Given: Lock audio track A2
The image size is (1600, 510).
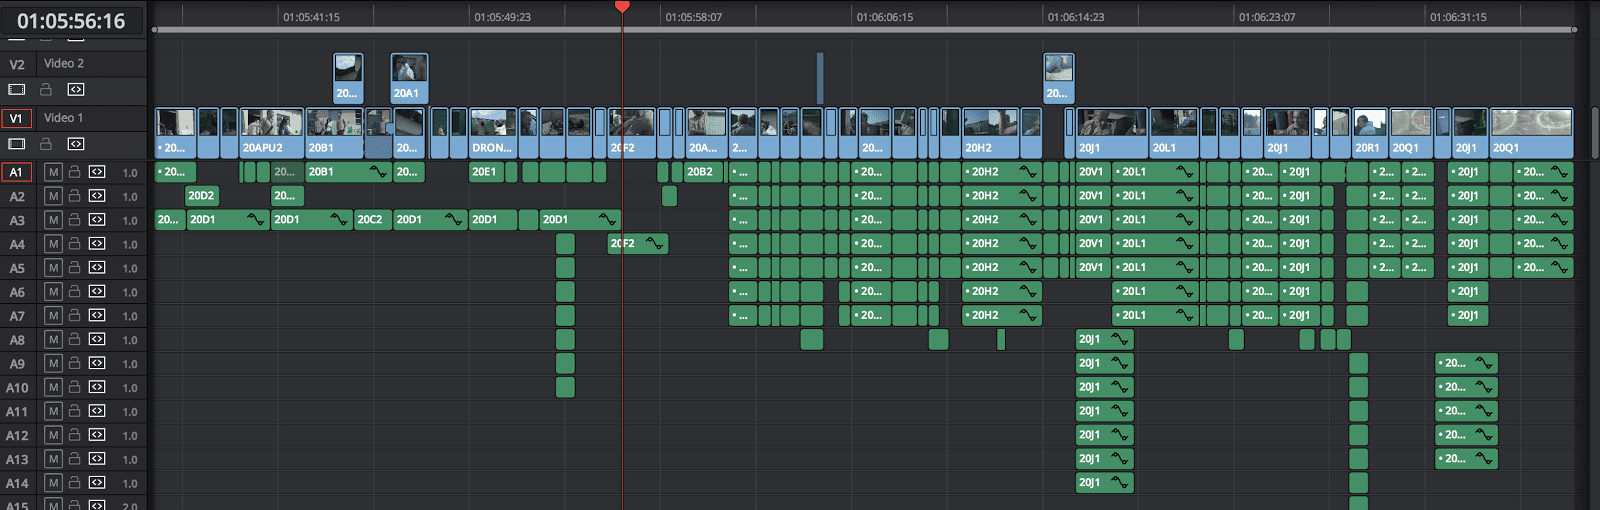Looking at the screenshot, I should point(75,196).
